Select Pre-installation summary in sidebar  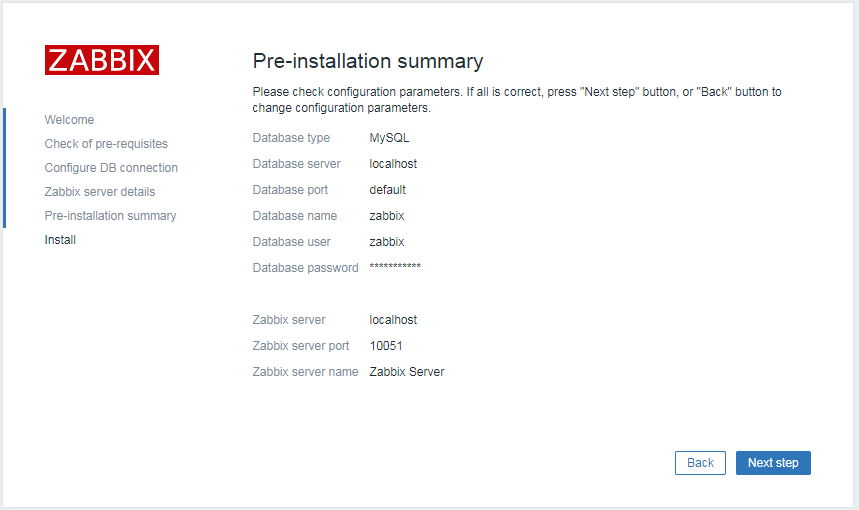[110, 216]
